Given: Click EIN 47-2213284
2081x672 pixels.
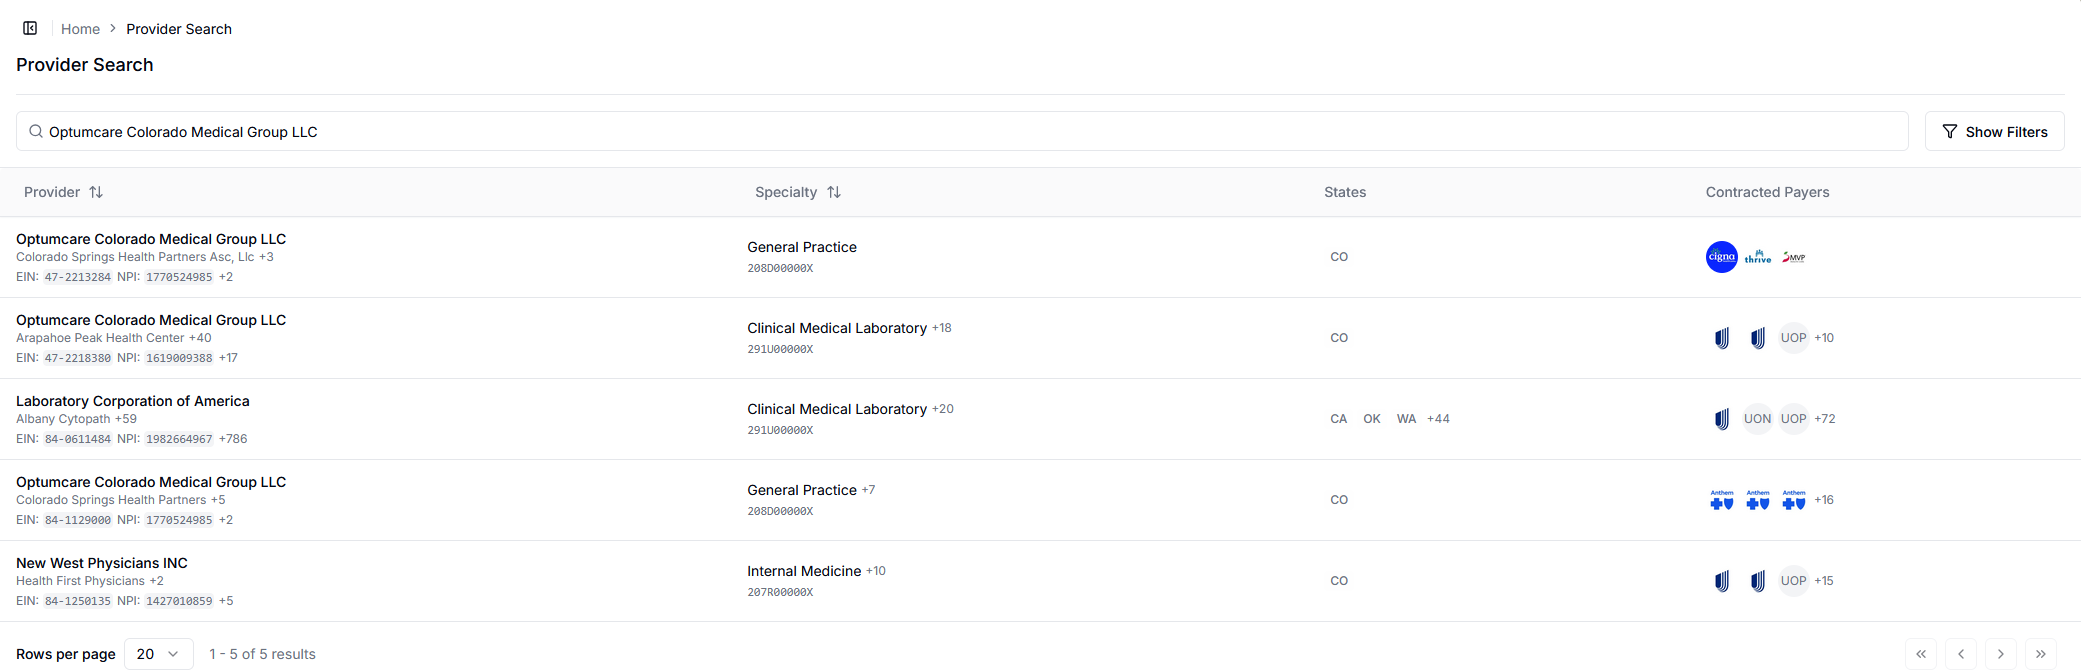Looking at the screenshot, I should pyautogui.click(x=78, y=277).
